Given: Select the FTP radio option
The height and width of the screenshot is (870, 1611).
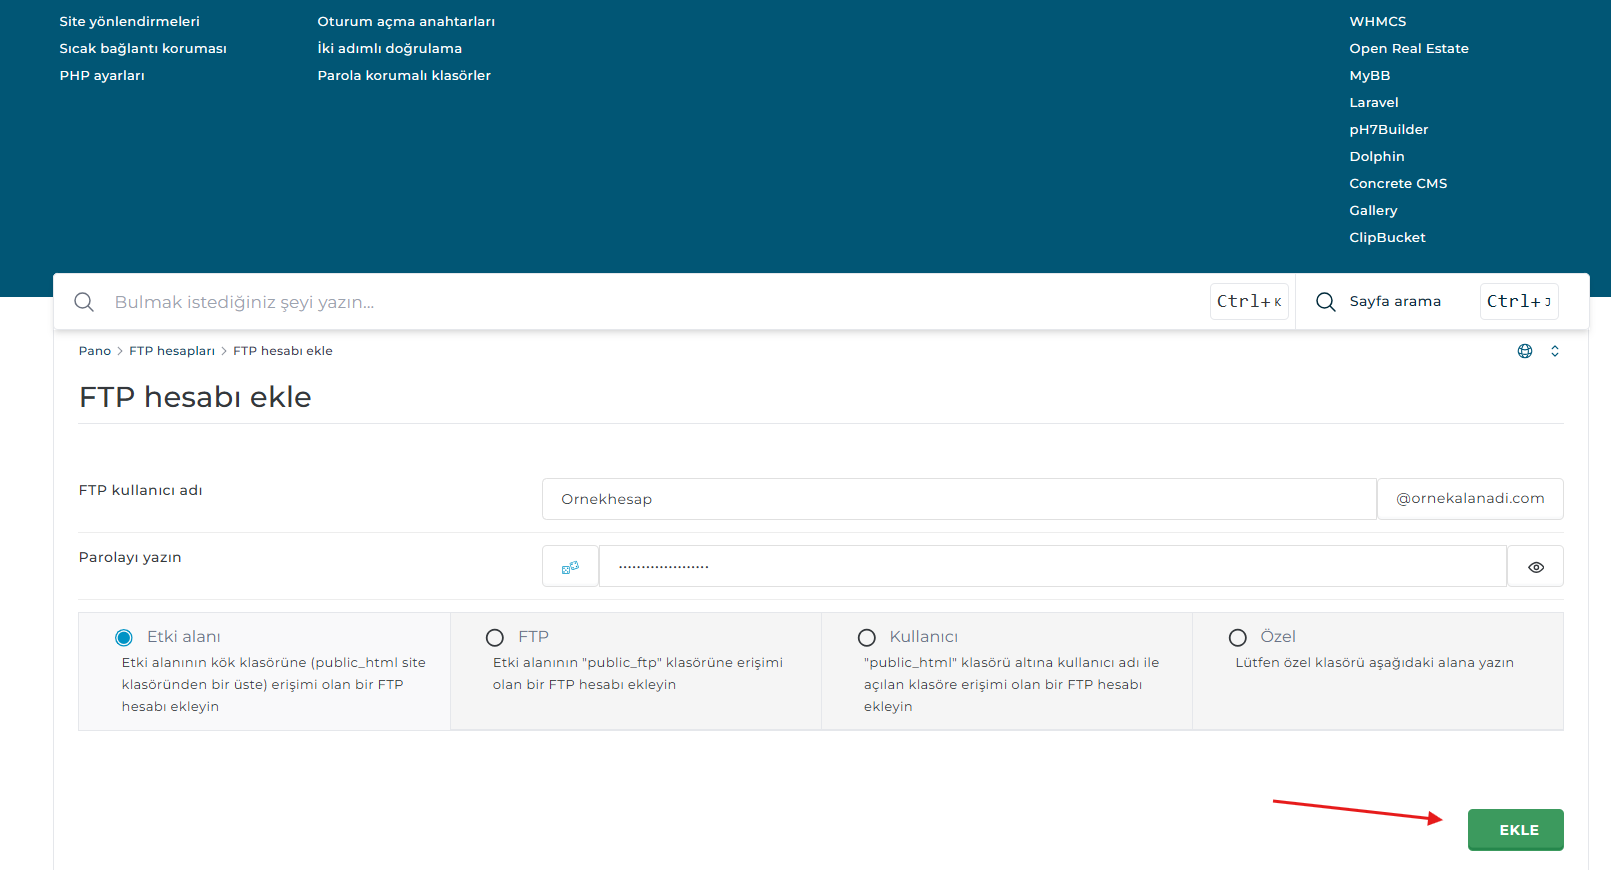Looking at the screenshot, I should tap(495, 638).
